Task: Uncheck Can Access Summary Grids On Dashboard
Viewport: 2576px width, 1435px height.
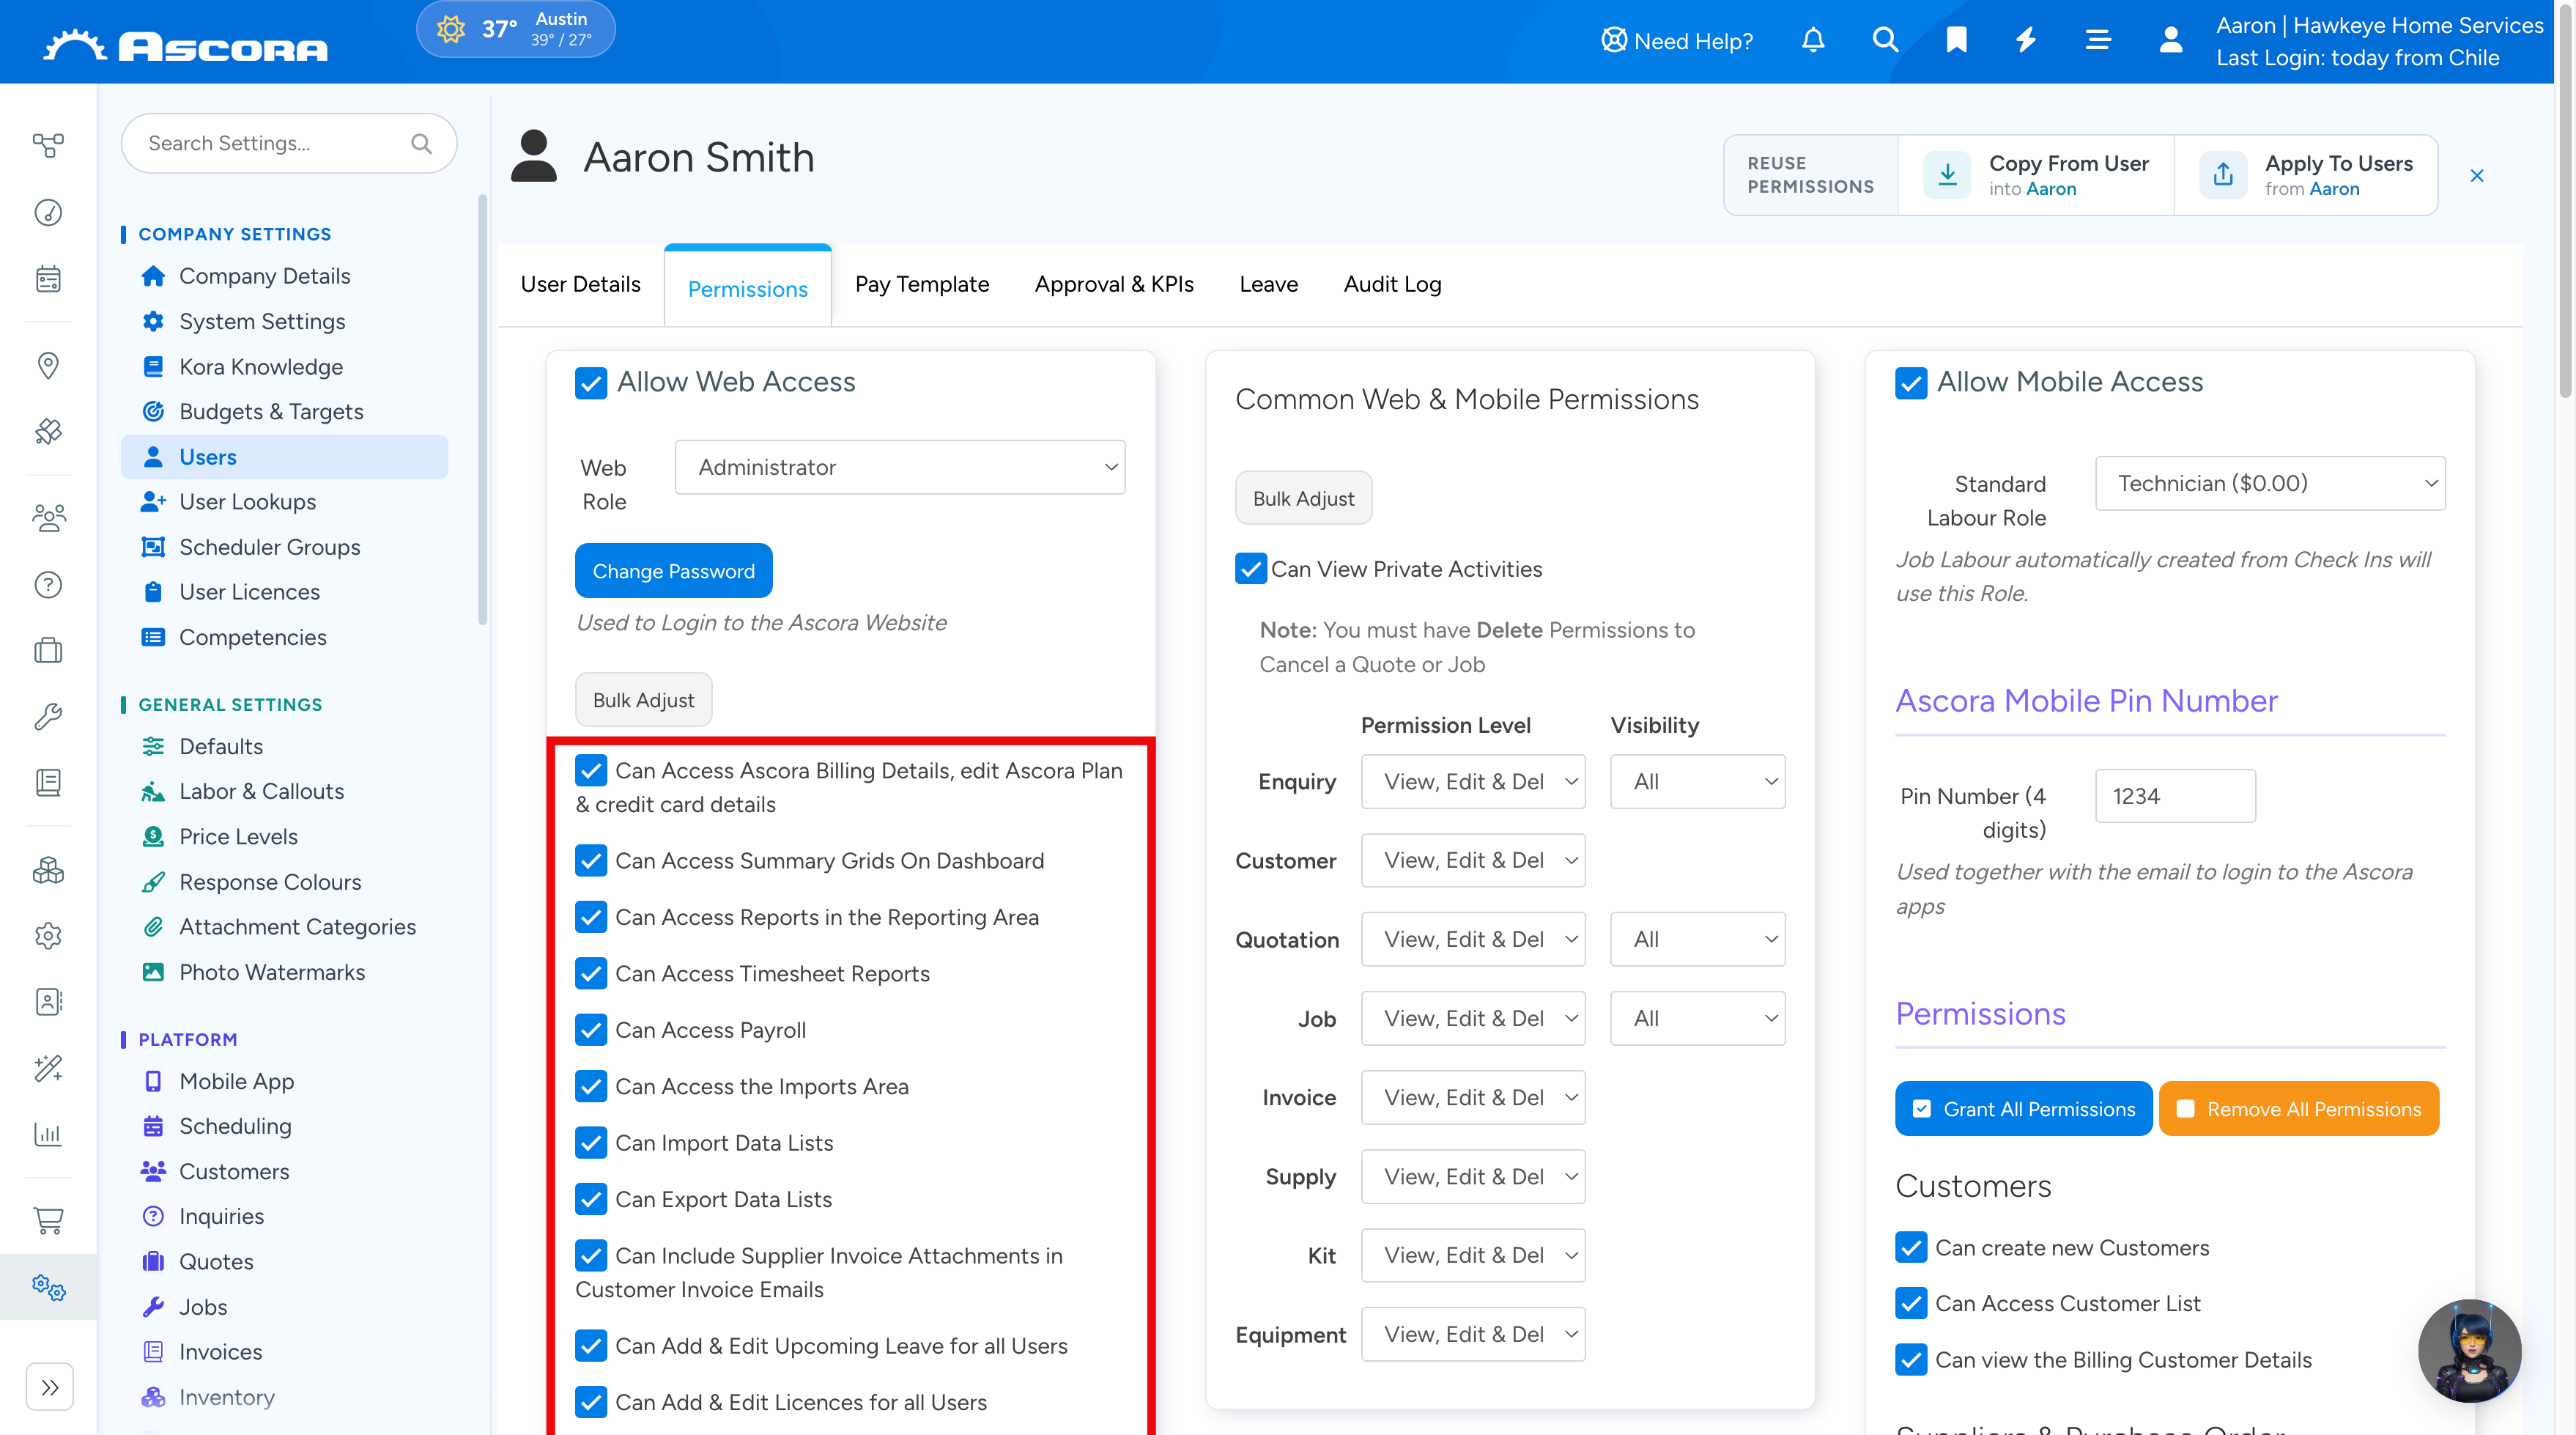Action: pos(591,861)
